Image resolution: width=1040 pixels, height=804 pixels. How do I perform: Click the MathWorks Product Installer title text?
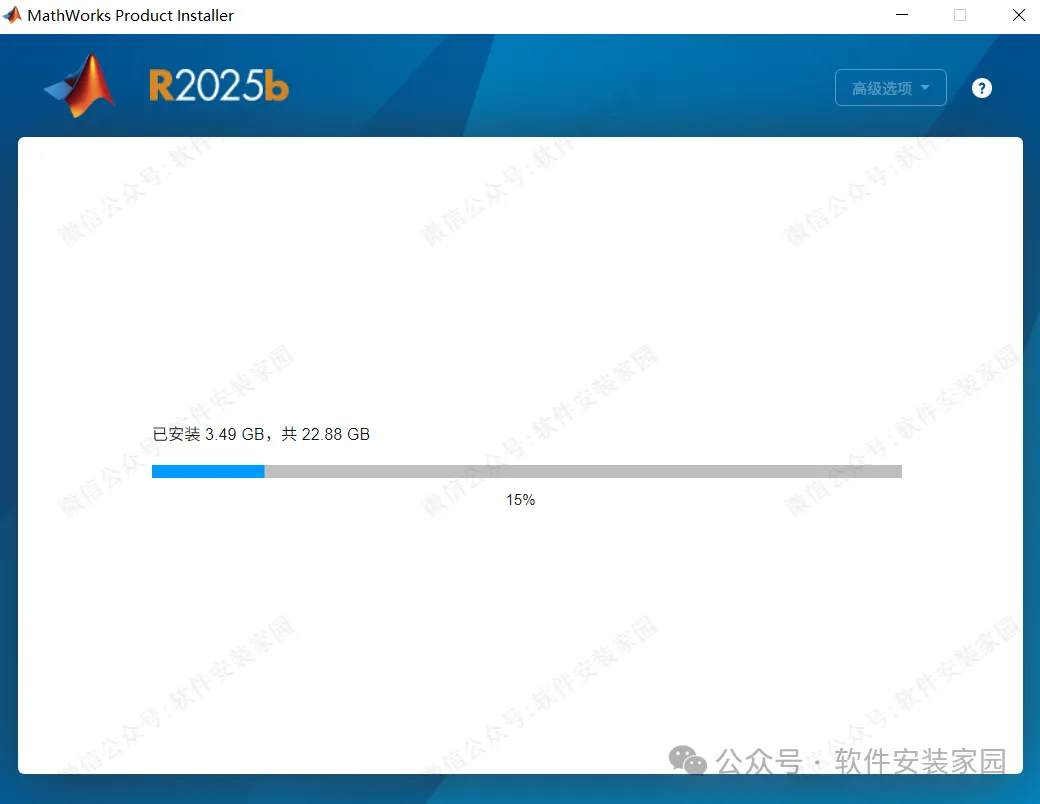(131, 15)
